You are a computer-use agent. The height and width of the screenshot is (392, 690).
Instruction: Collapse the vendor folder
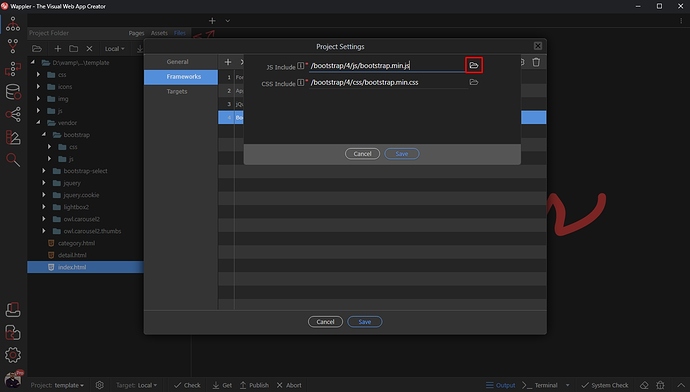coord(38,122)
